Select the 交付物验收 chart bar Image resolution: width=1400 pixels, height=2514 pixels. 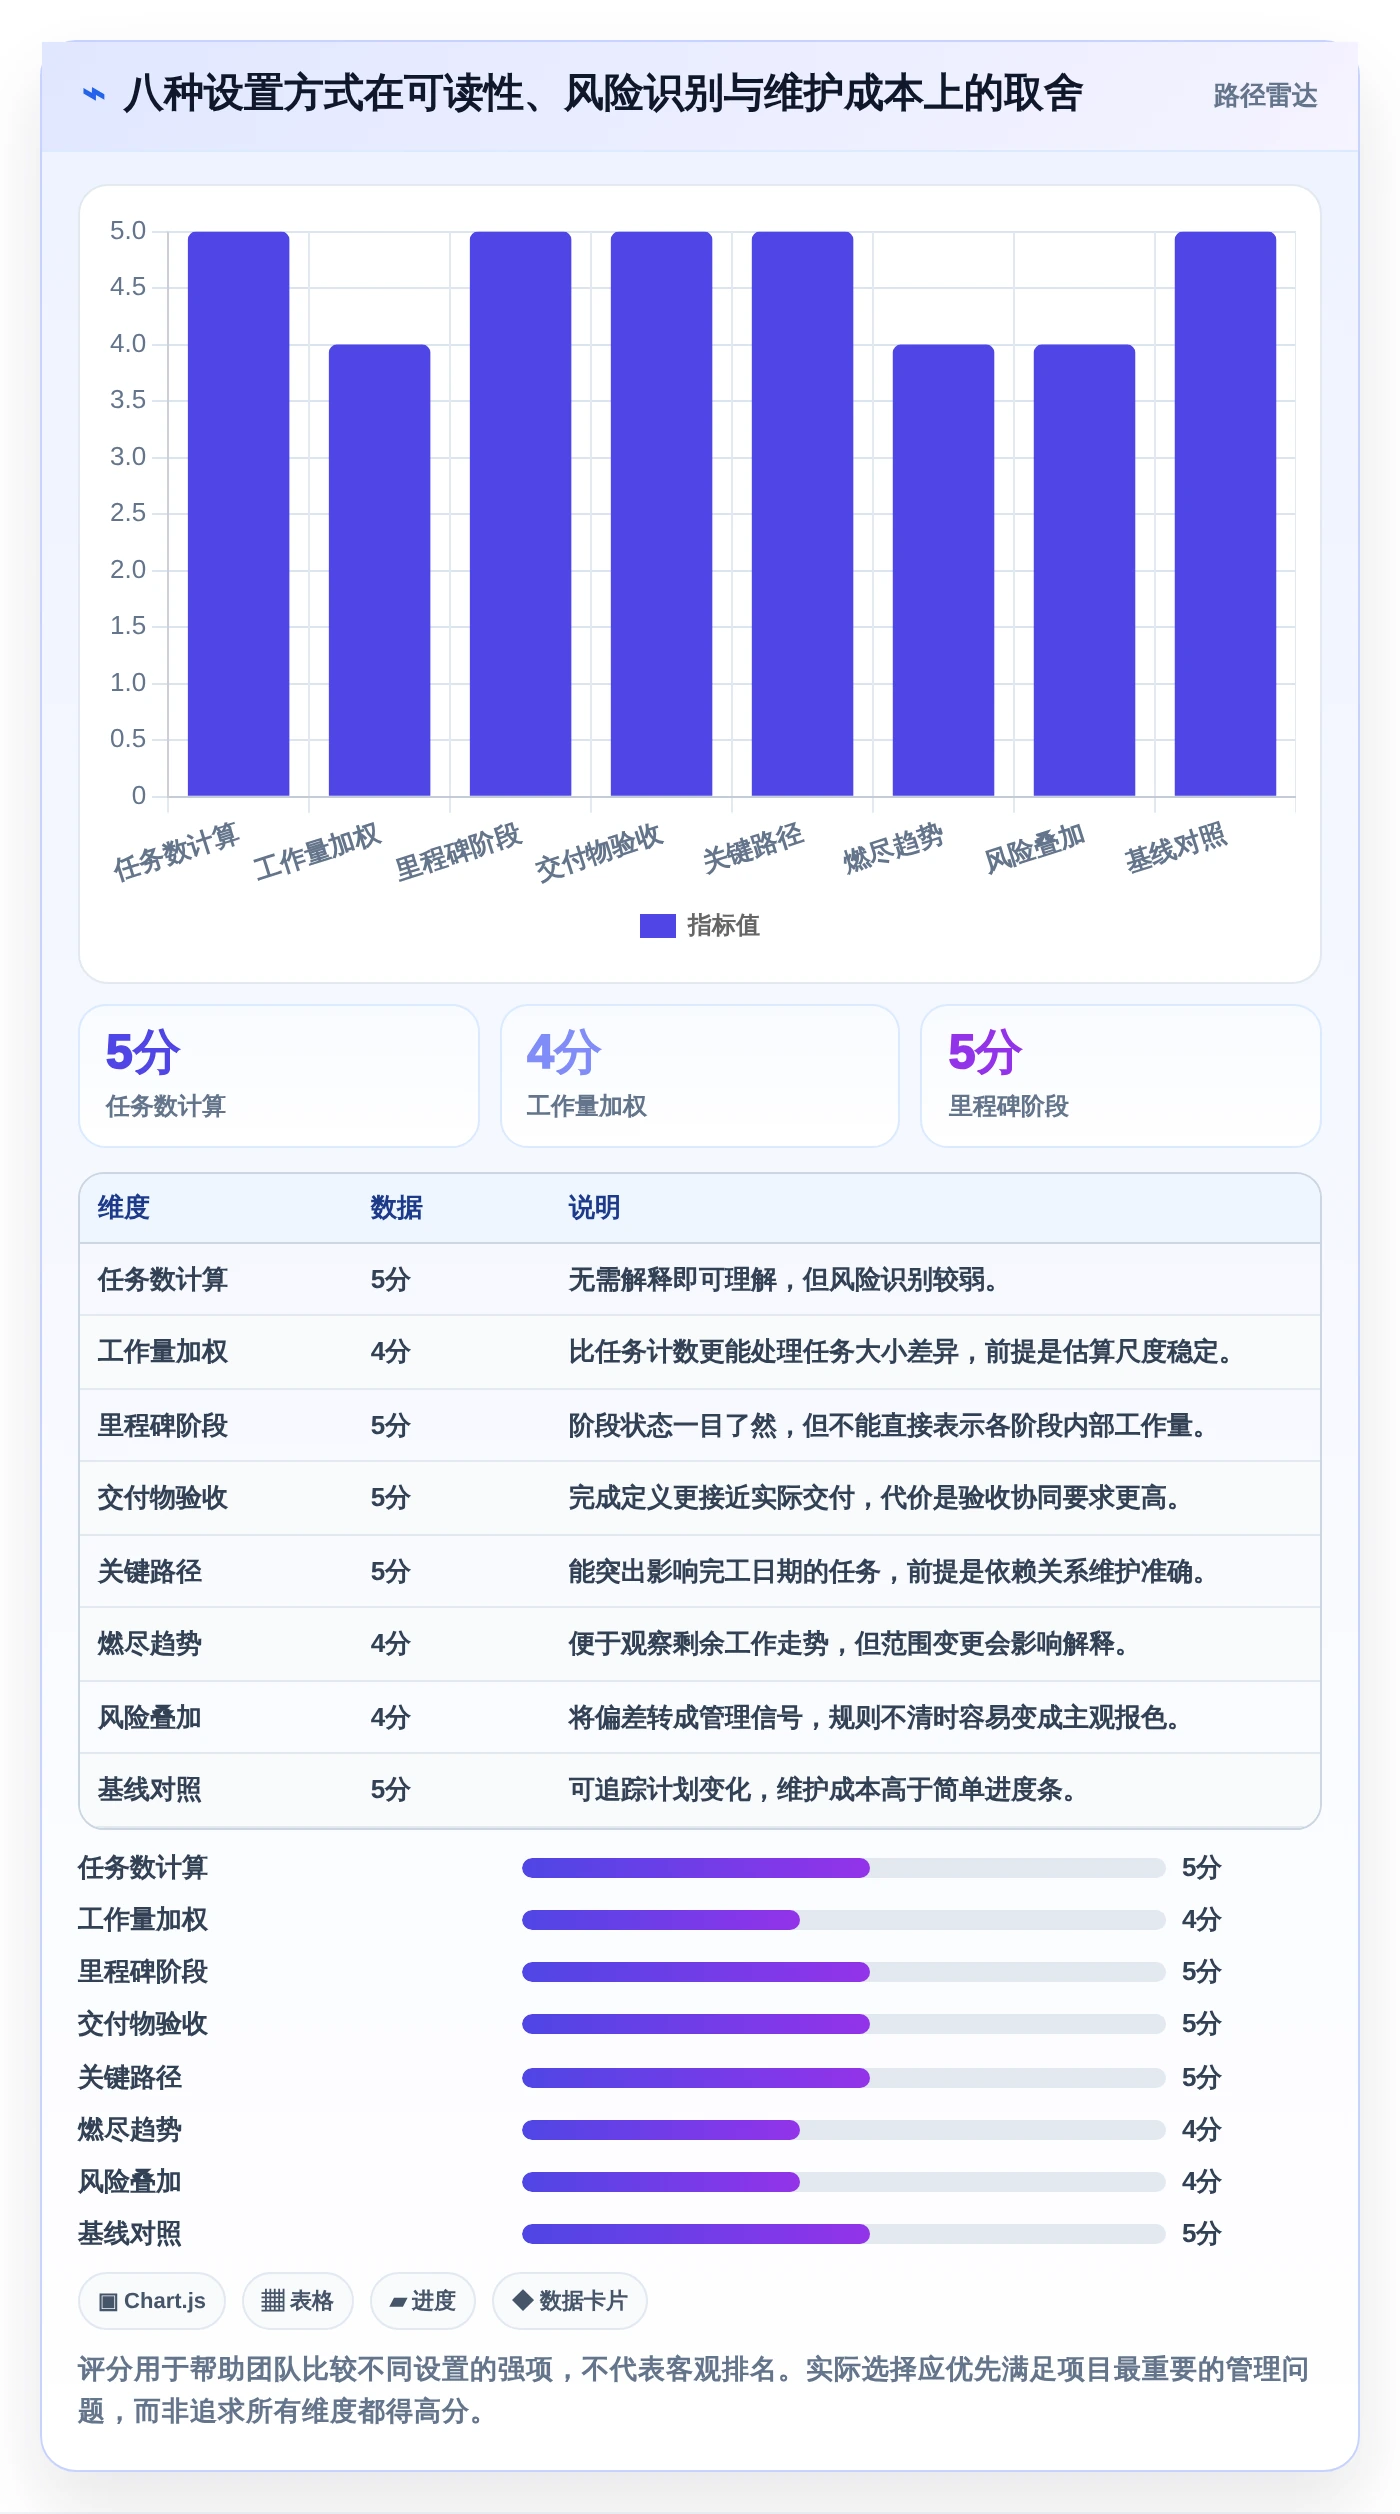click(661, 514)
